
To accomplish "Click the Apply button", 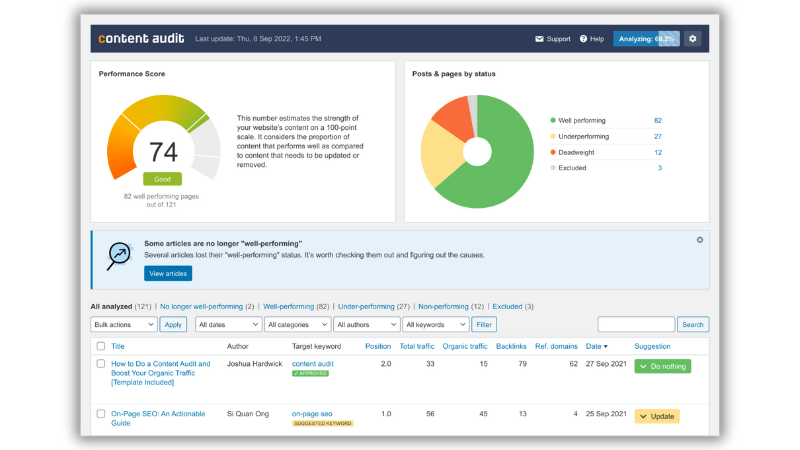I will tap(173, 324).
